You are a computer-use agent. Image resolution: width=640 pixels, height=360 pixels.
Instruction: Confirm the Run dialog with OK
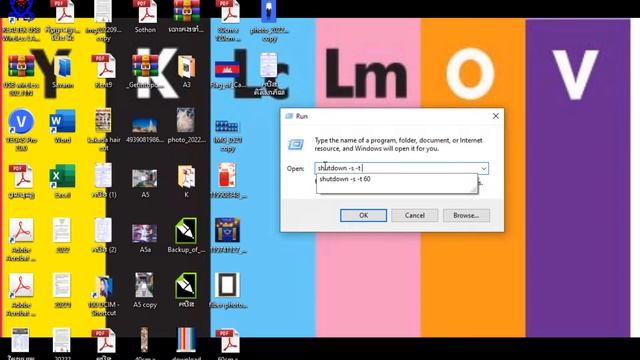point(363,215)
